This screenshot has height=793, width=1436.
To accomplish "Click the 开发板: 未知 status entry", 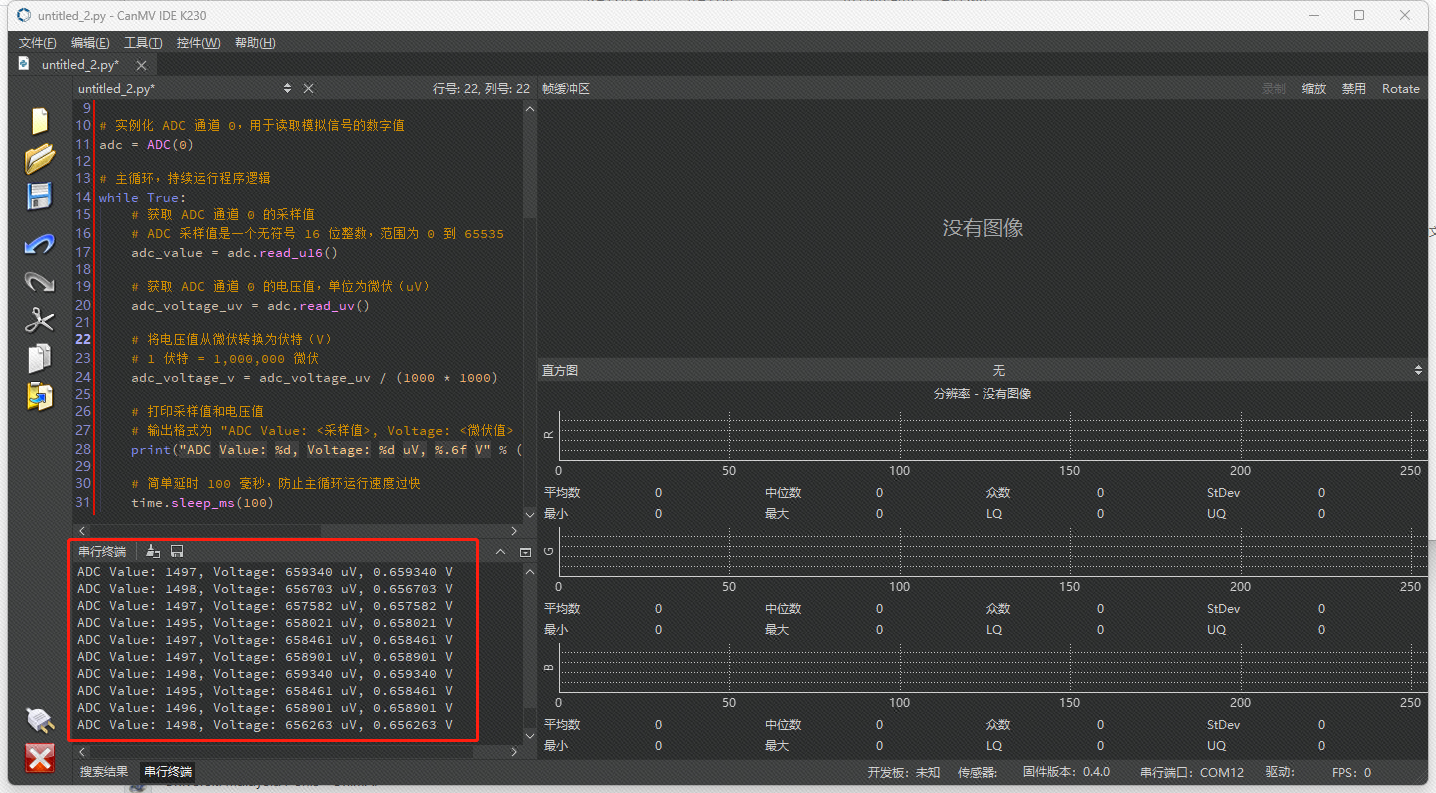I will pos(903,772).
